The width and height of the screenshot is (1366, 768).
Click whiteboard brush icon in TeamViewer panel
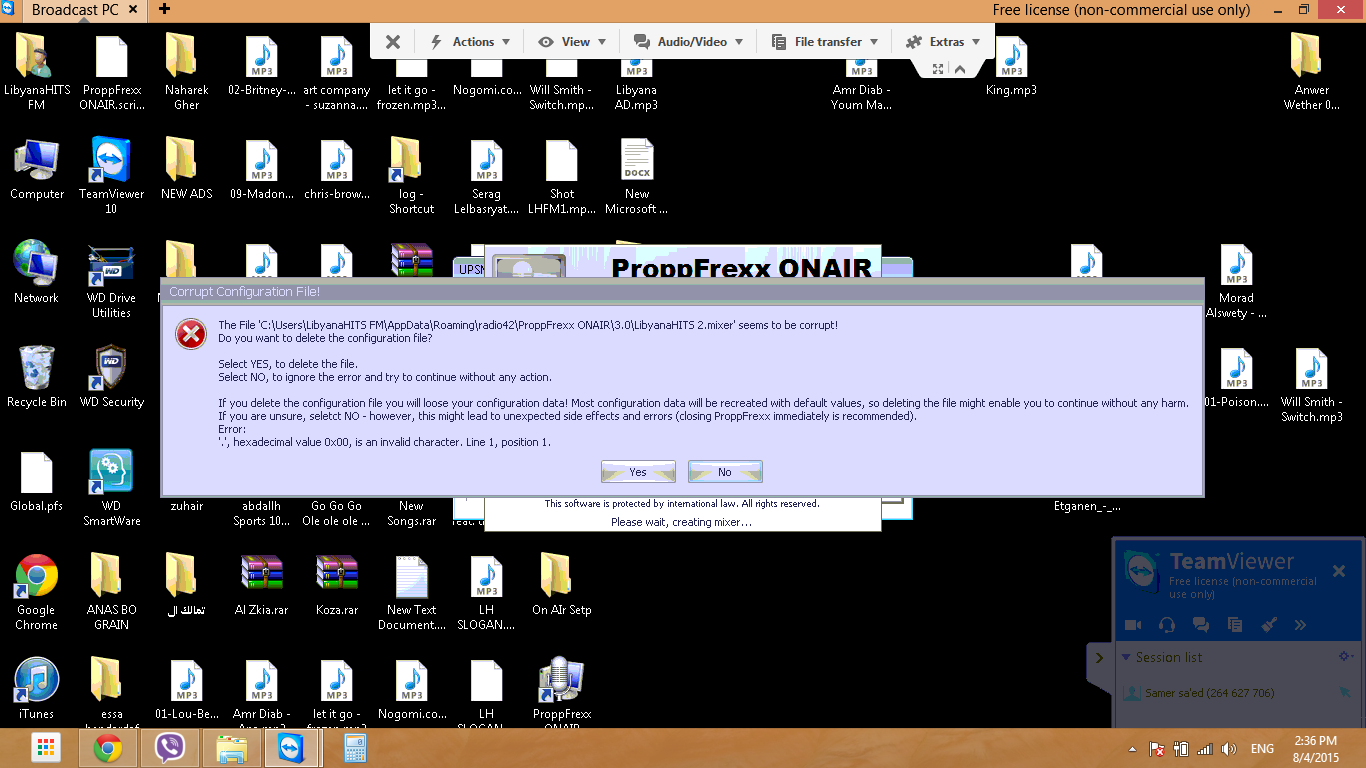click(1268, 625)
